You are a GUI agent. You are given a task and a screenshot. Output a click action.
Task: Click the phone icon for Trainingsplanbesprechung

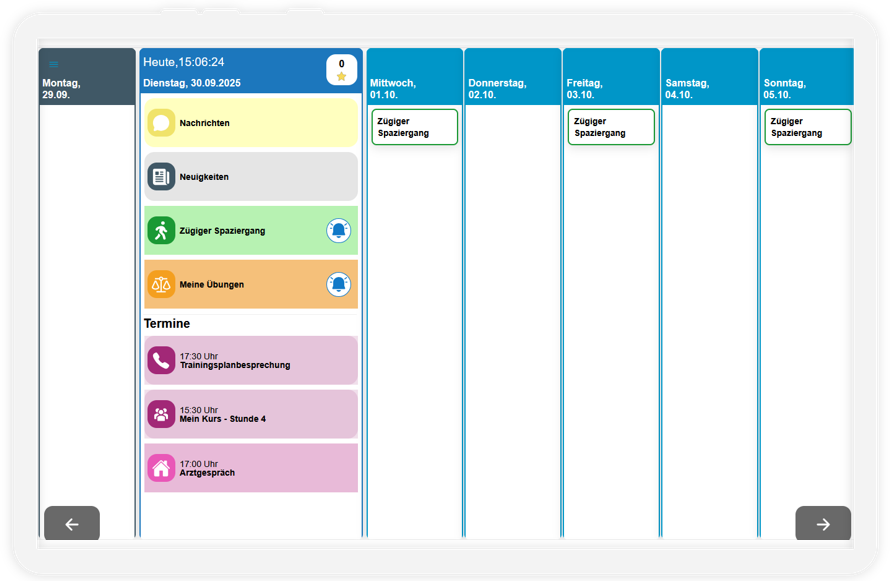(161, 361)
